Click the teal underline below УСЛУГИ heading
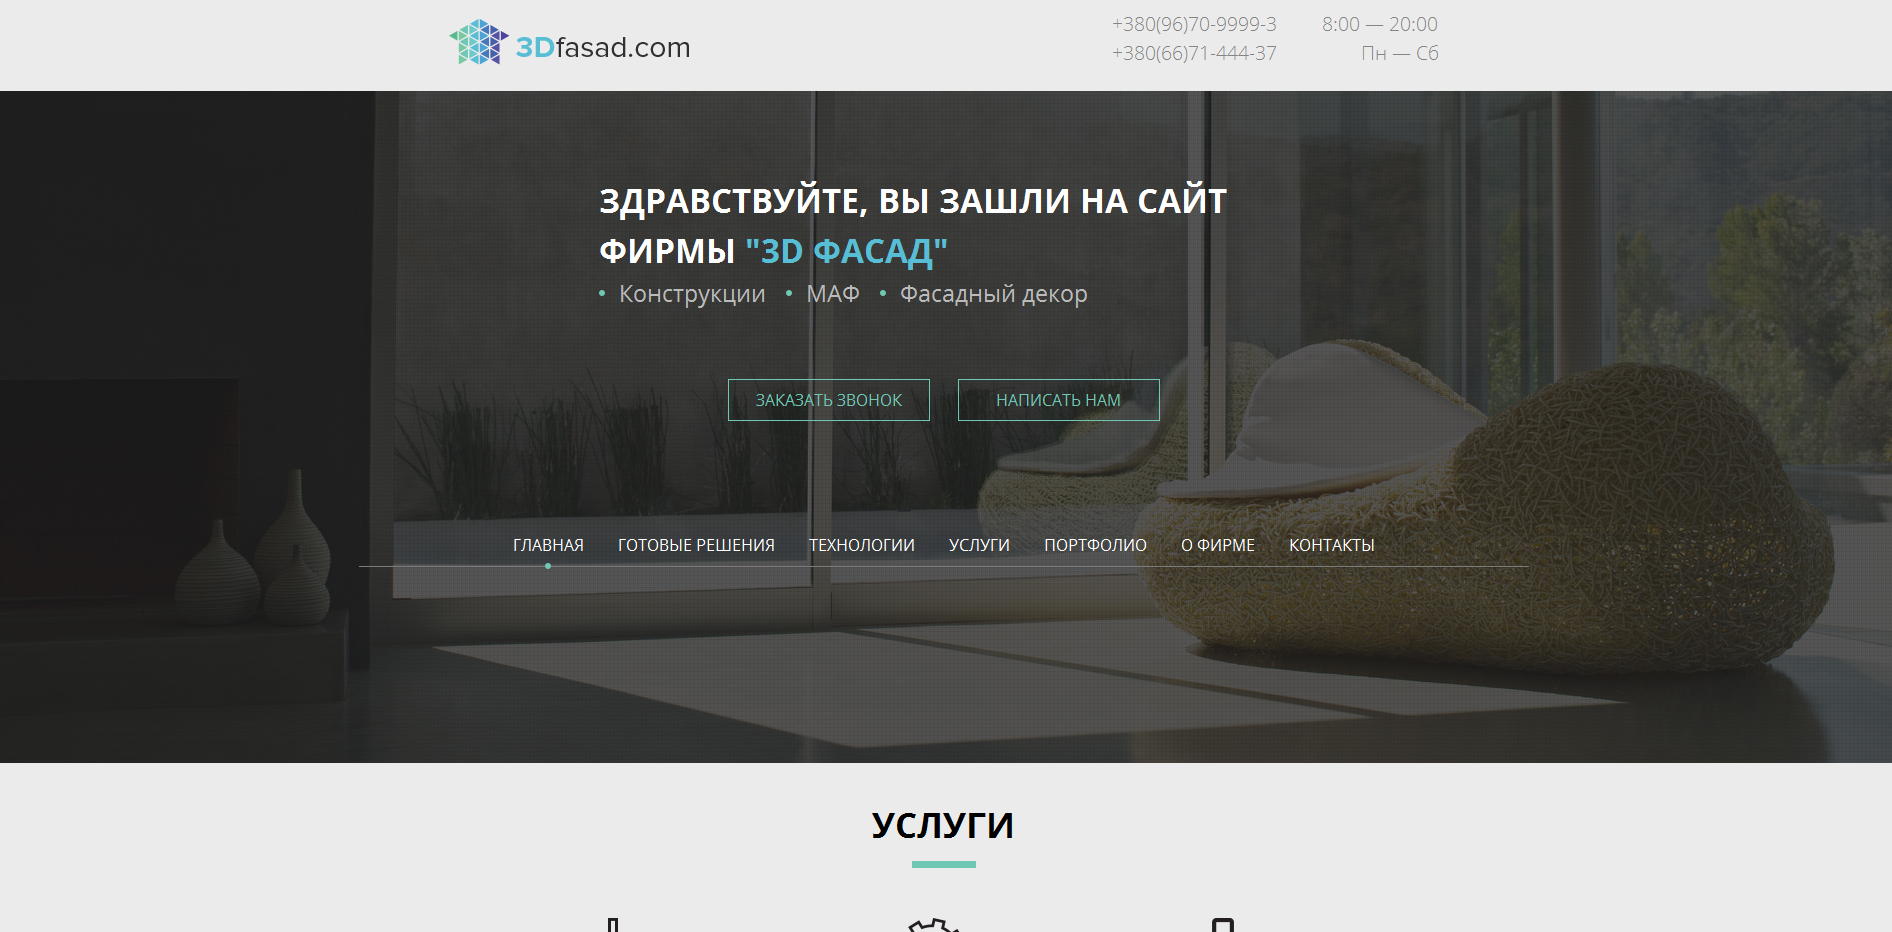The width and height of the screenshot is (1892, 932). coord(943,862)
